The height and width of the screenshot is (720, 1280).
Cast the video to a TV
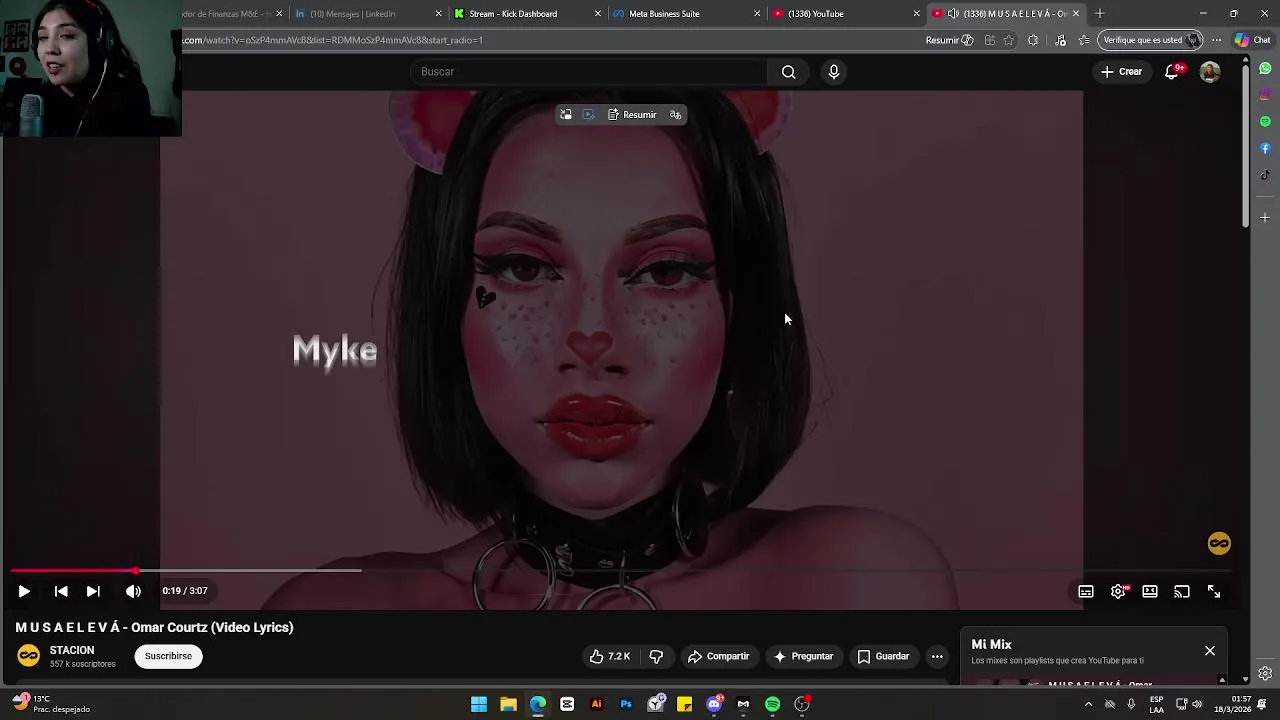click(x=1182, y=591)
